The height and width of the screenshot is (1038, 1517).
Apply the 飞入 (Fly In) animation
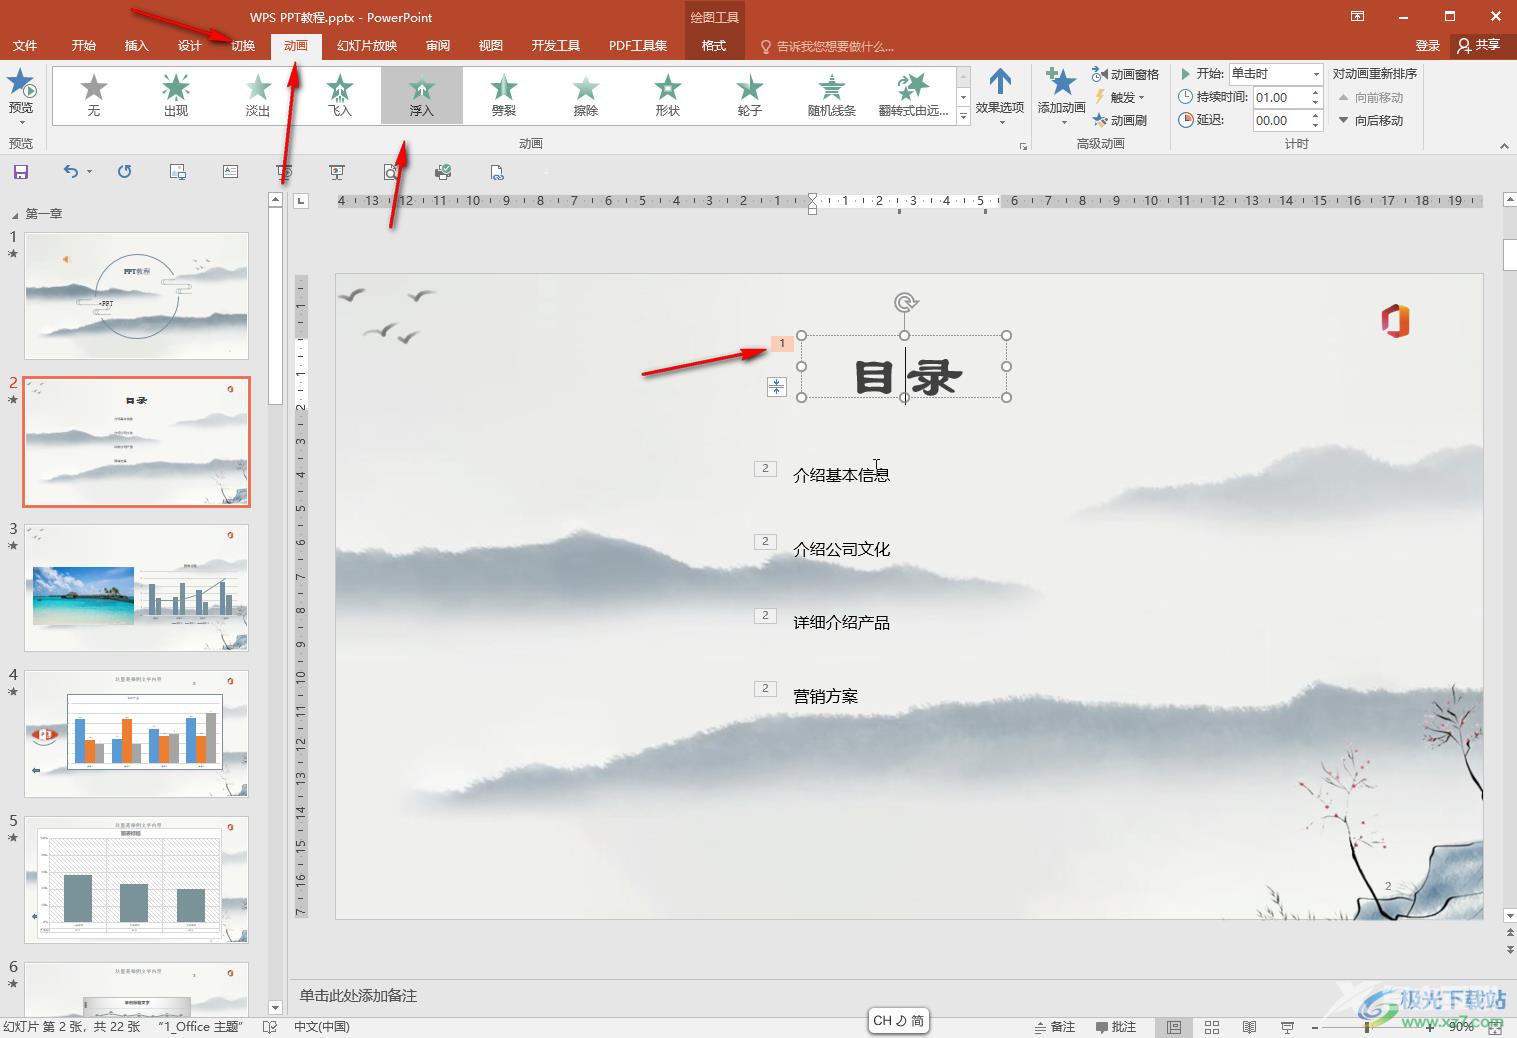click(x=340, y=96)
